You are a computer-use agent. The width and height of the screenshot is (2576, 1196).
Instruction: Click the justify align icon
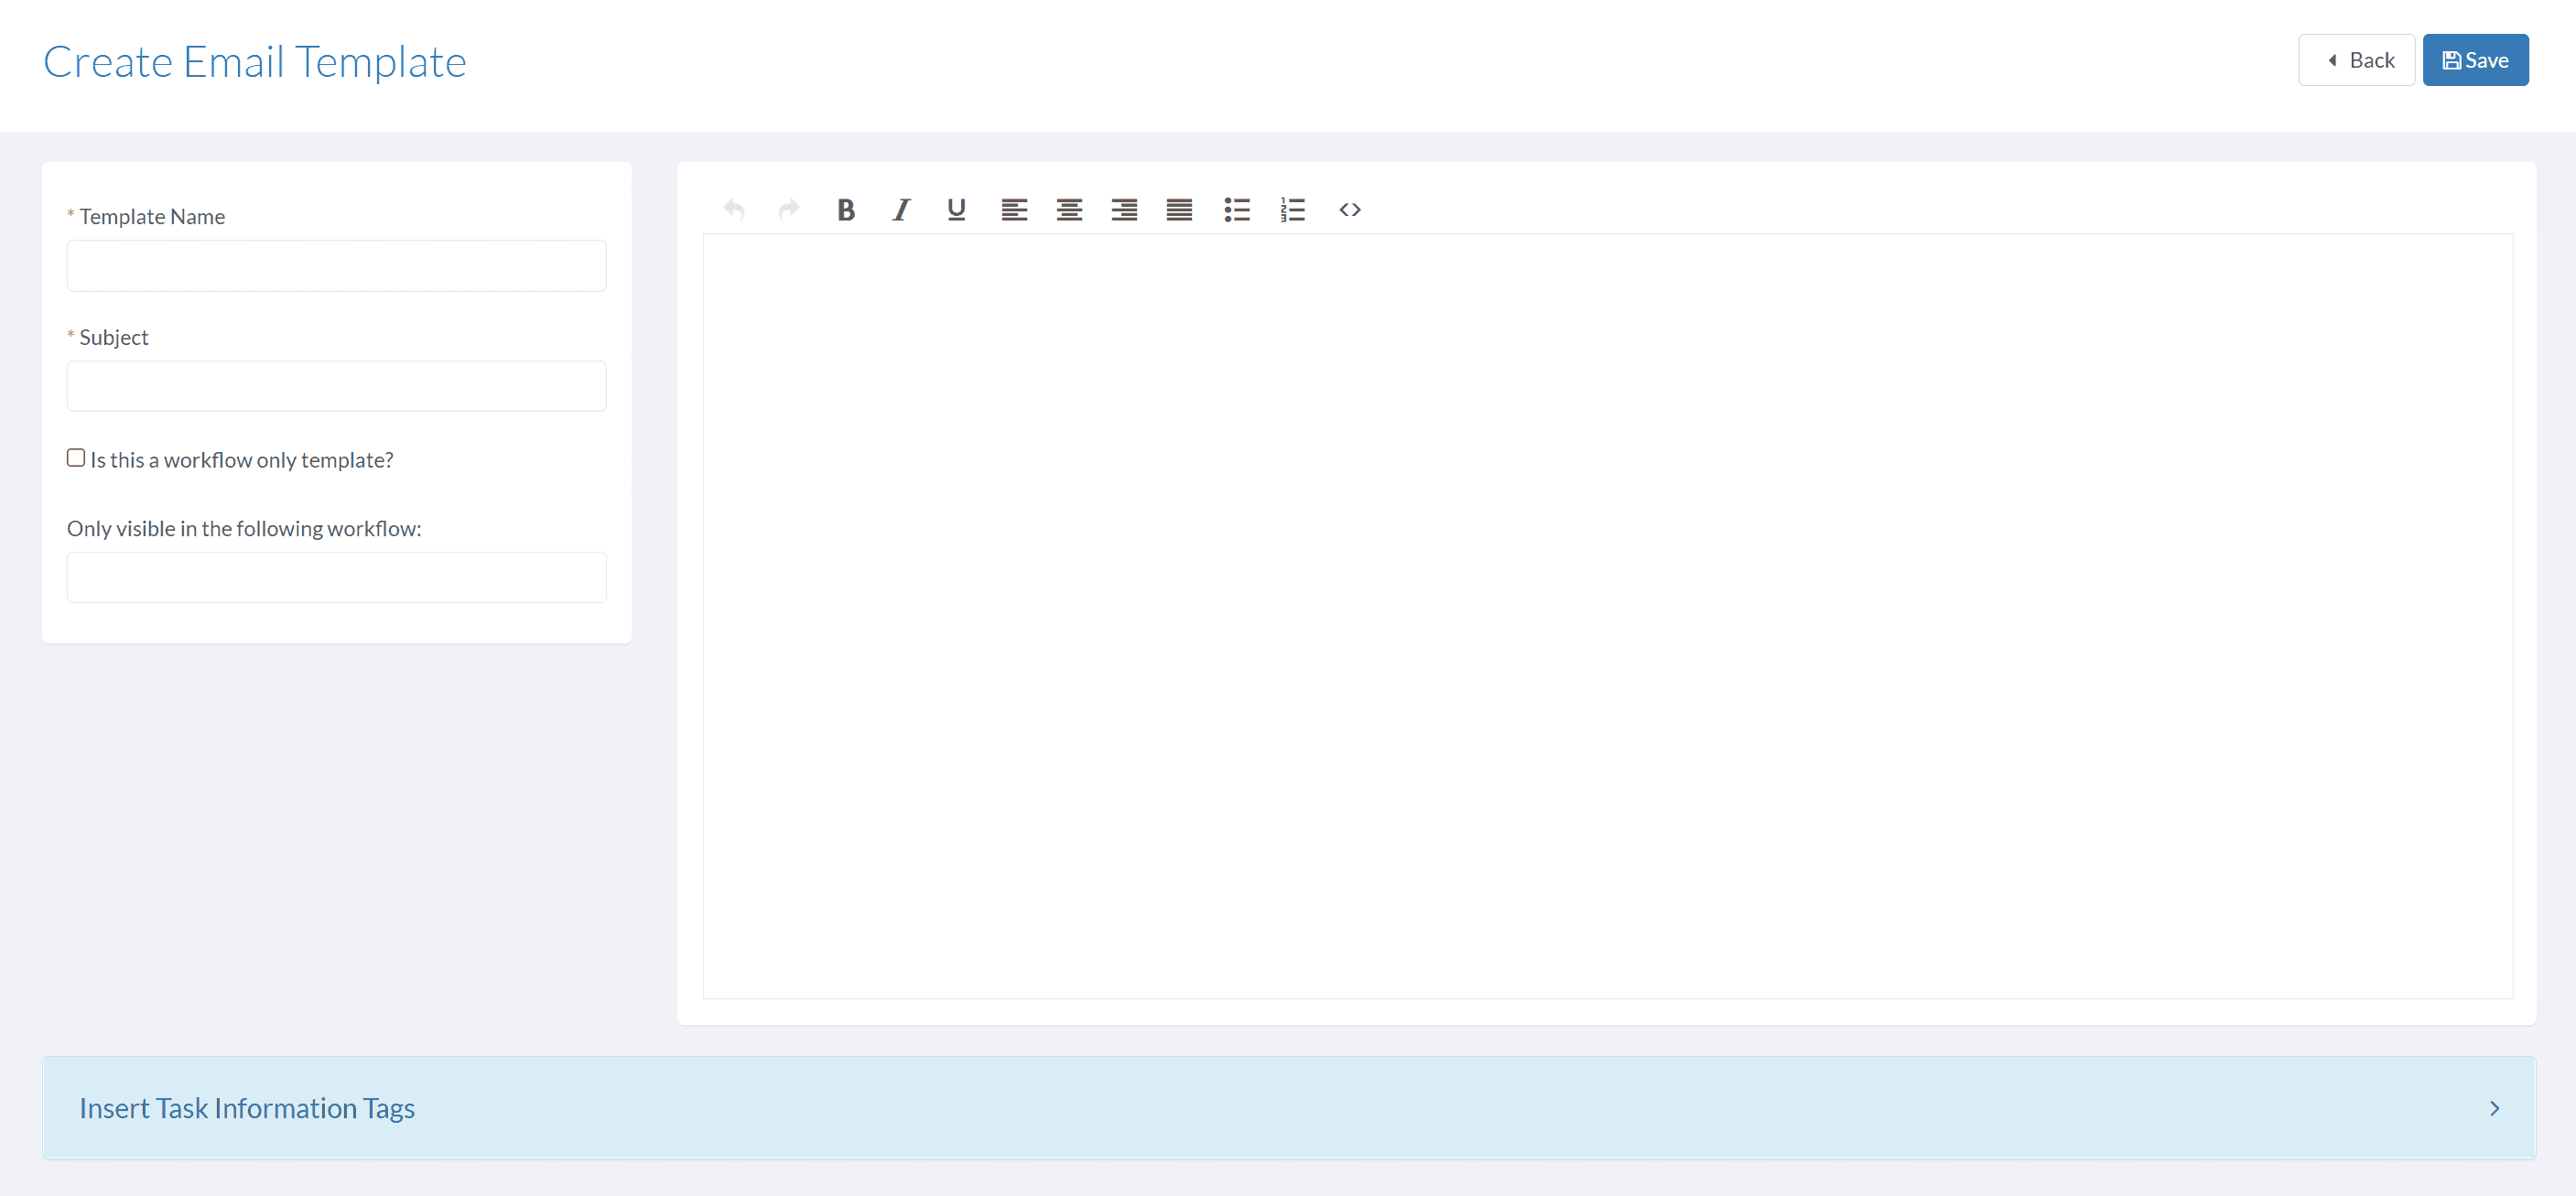point(1181,209)
